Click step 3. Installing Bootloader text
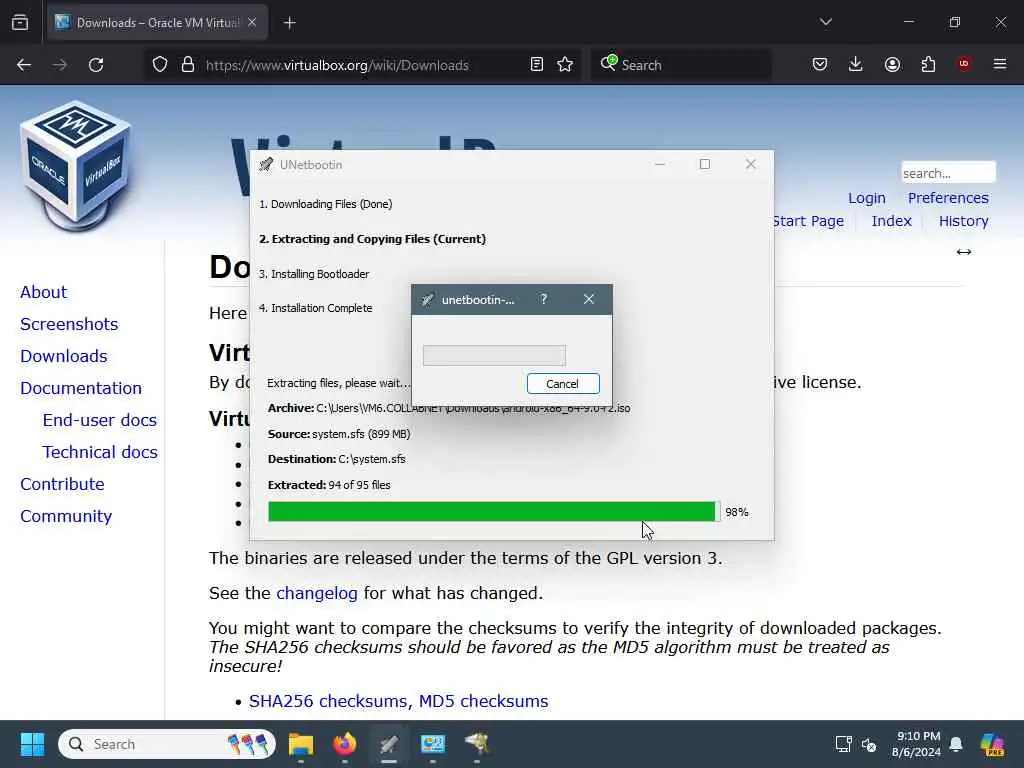Image resolution: width=1024 pixels, height=768 pixels. [x=314, y=274]
